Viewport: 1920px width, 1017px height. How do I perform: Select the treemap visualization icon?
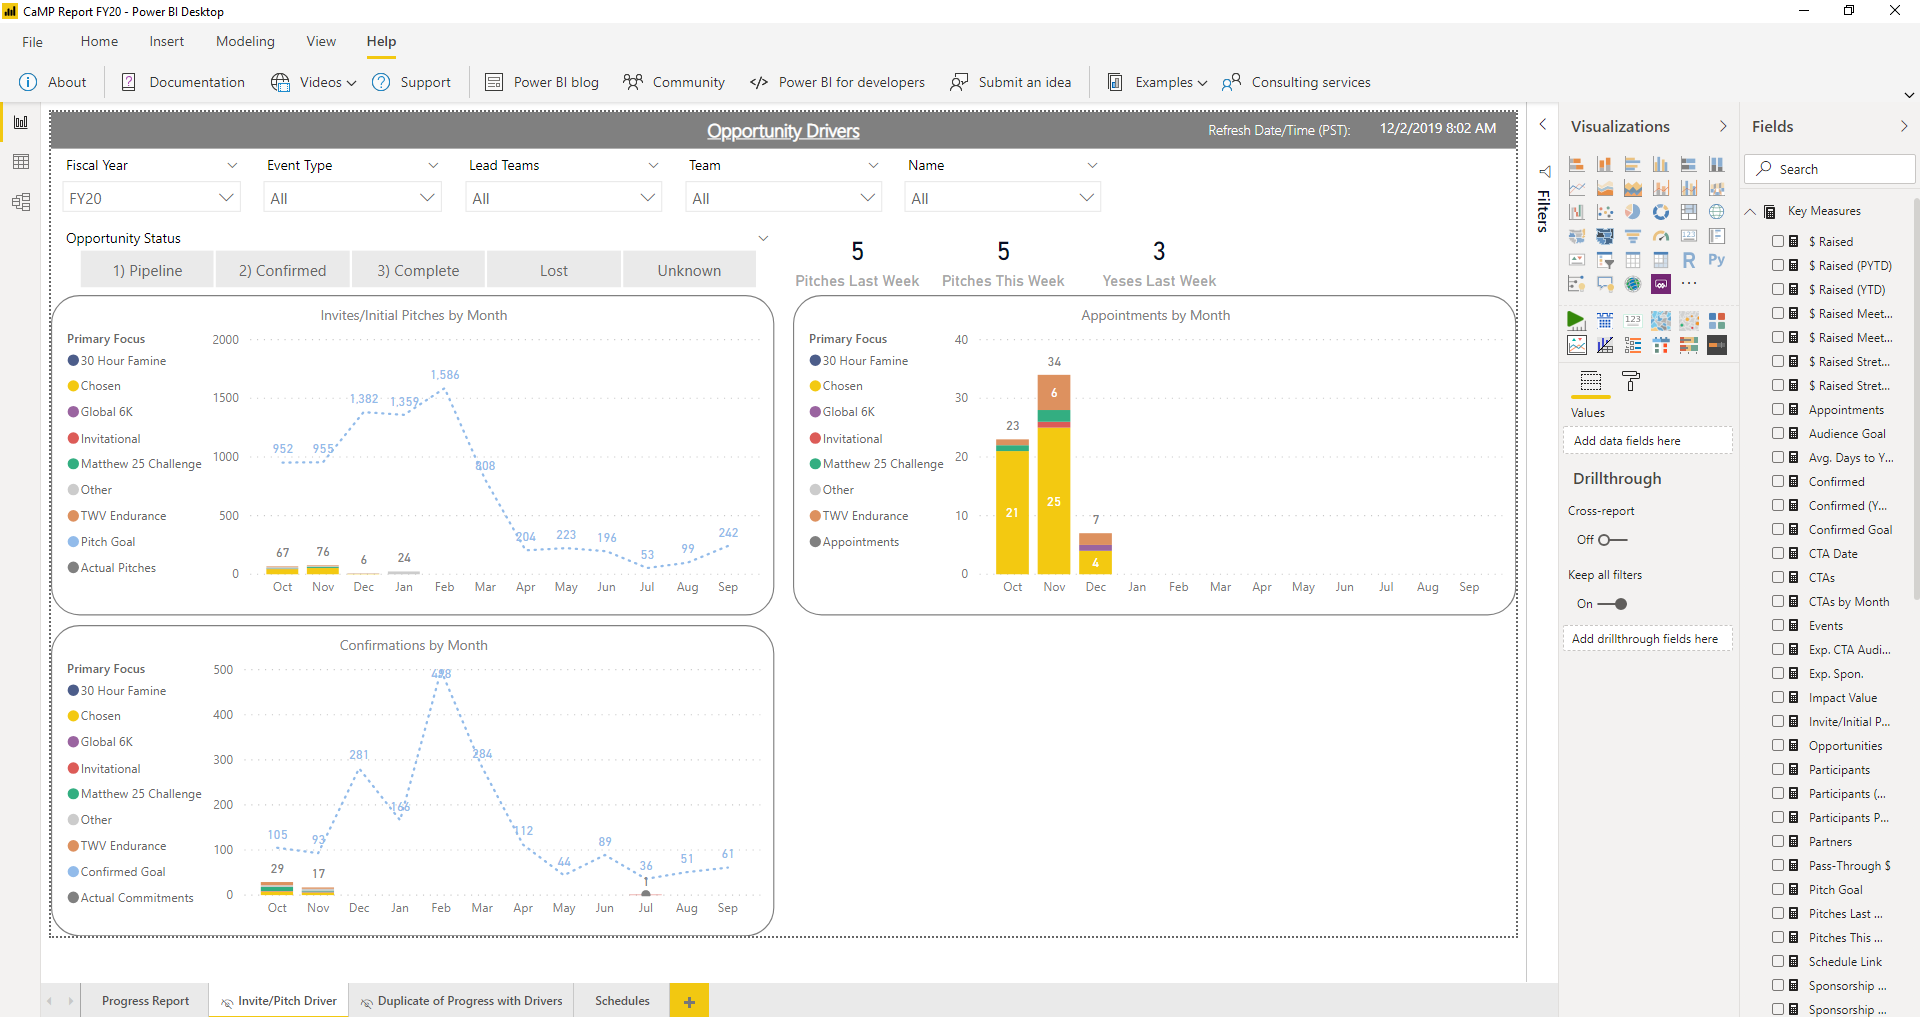click(1689, 212)
